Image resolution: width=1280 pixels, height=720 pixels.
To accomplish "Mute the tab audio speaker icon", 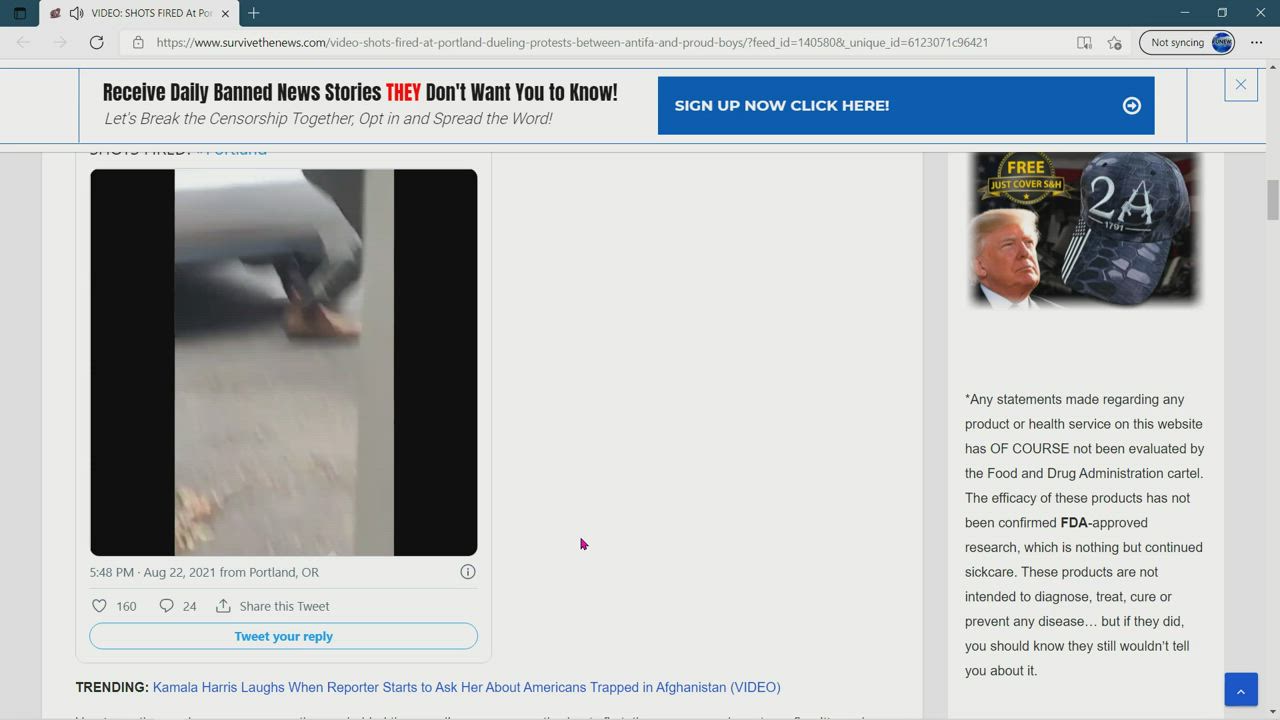I will tap(76, 13).
